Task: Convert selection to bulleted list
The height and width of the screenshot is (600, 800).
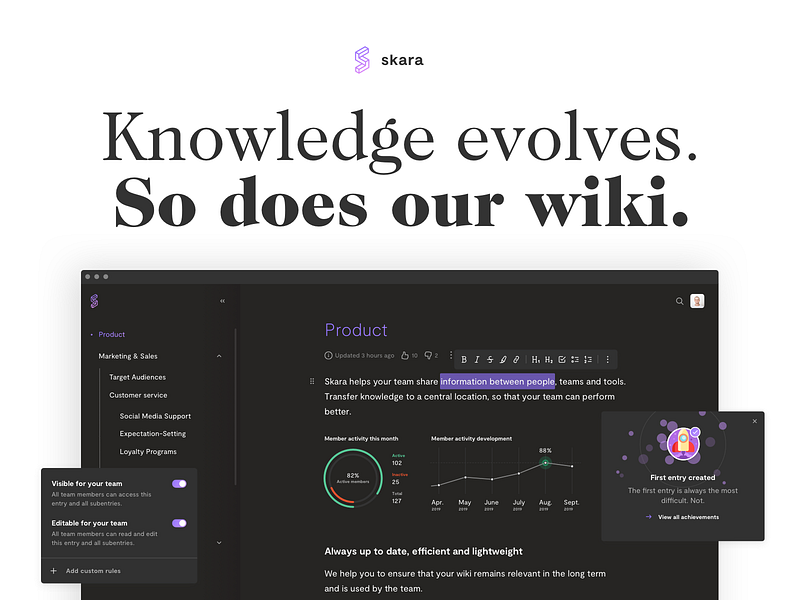Action: click(575, 360)
